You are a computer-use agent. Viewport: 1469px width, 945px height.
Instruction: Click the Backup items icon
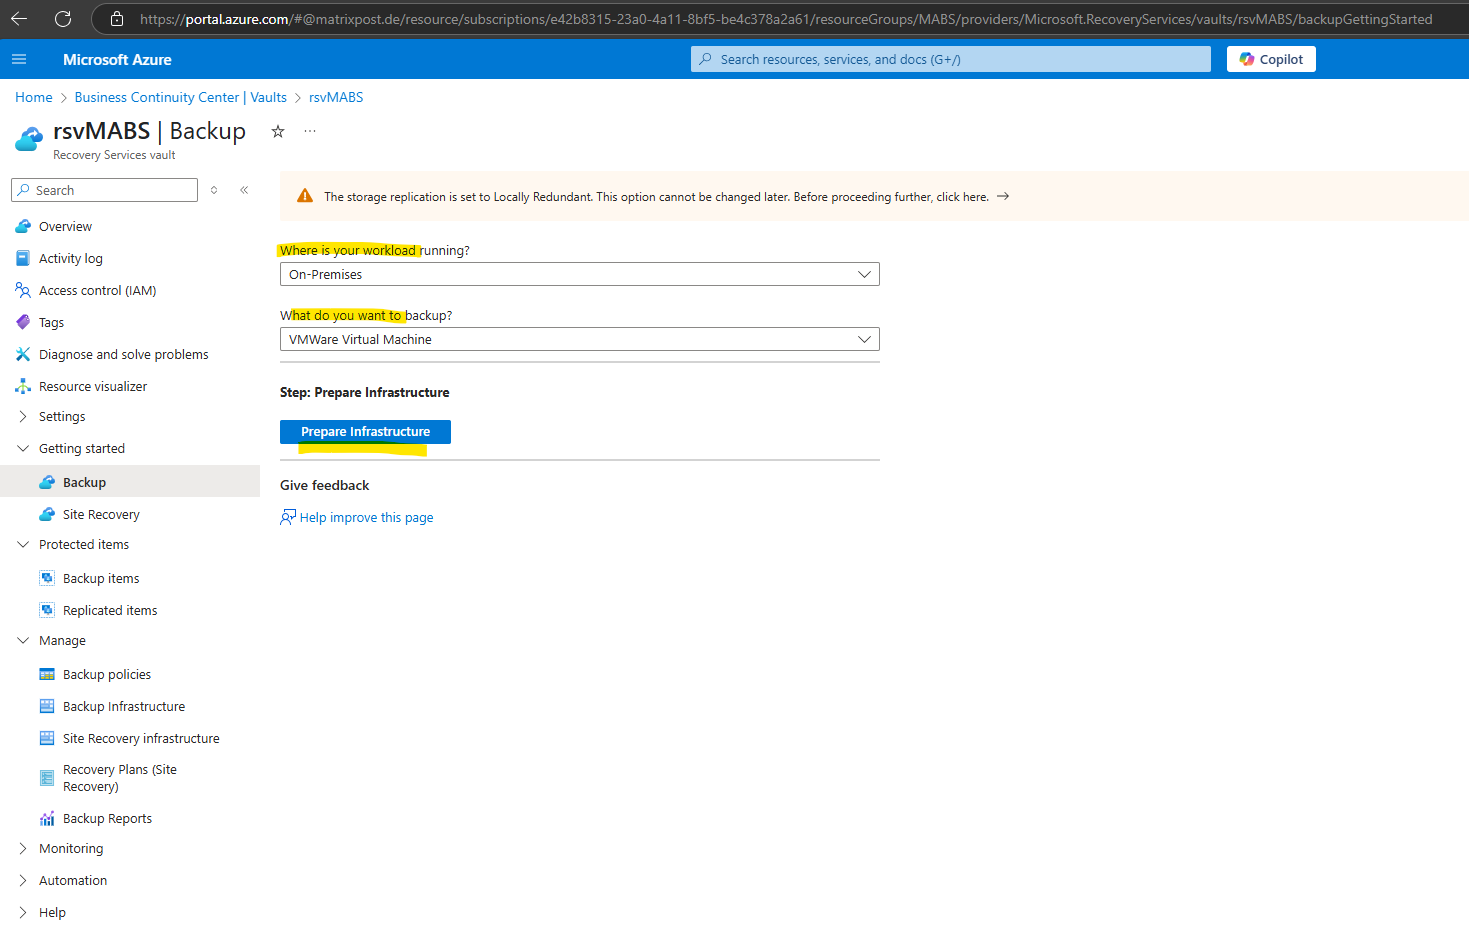(x=47, y=578)
